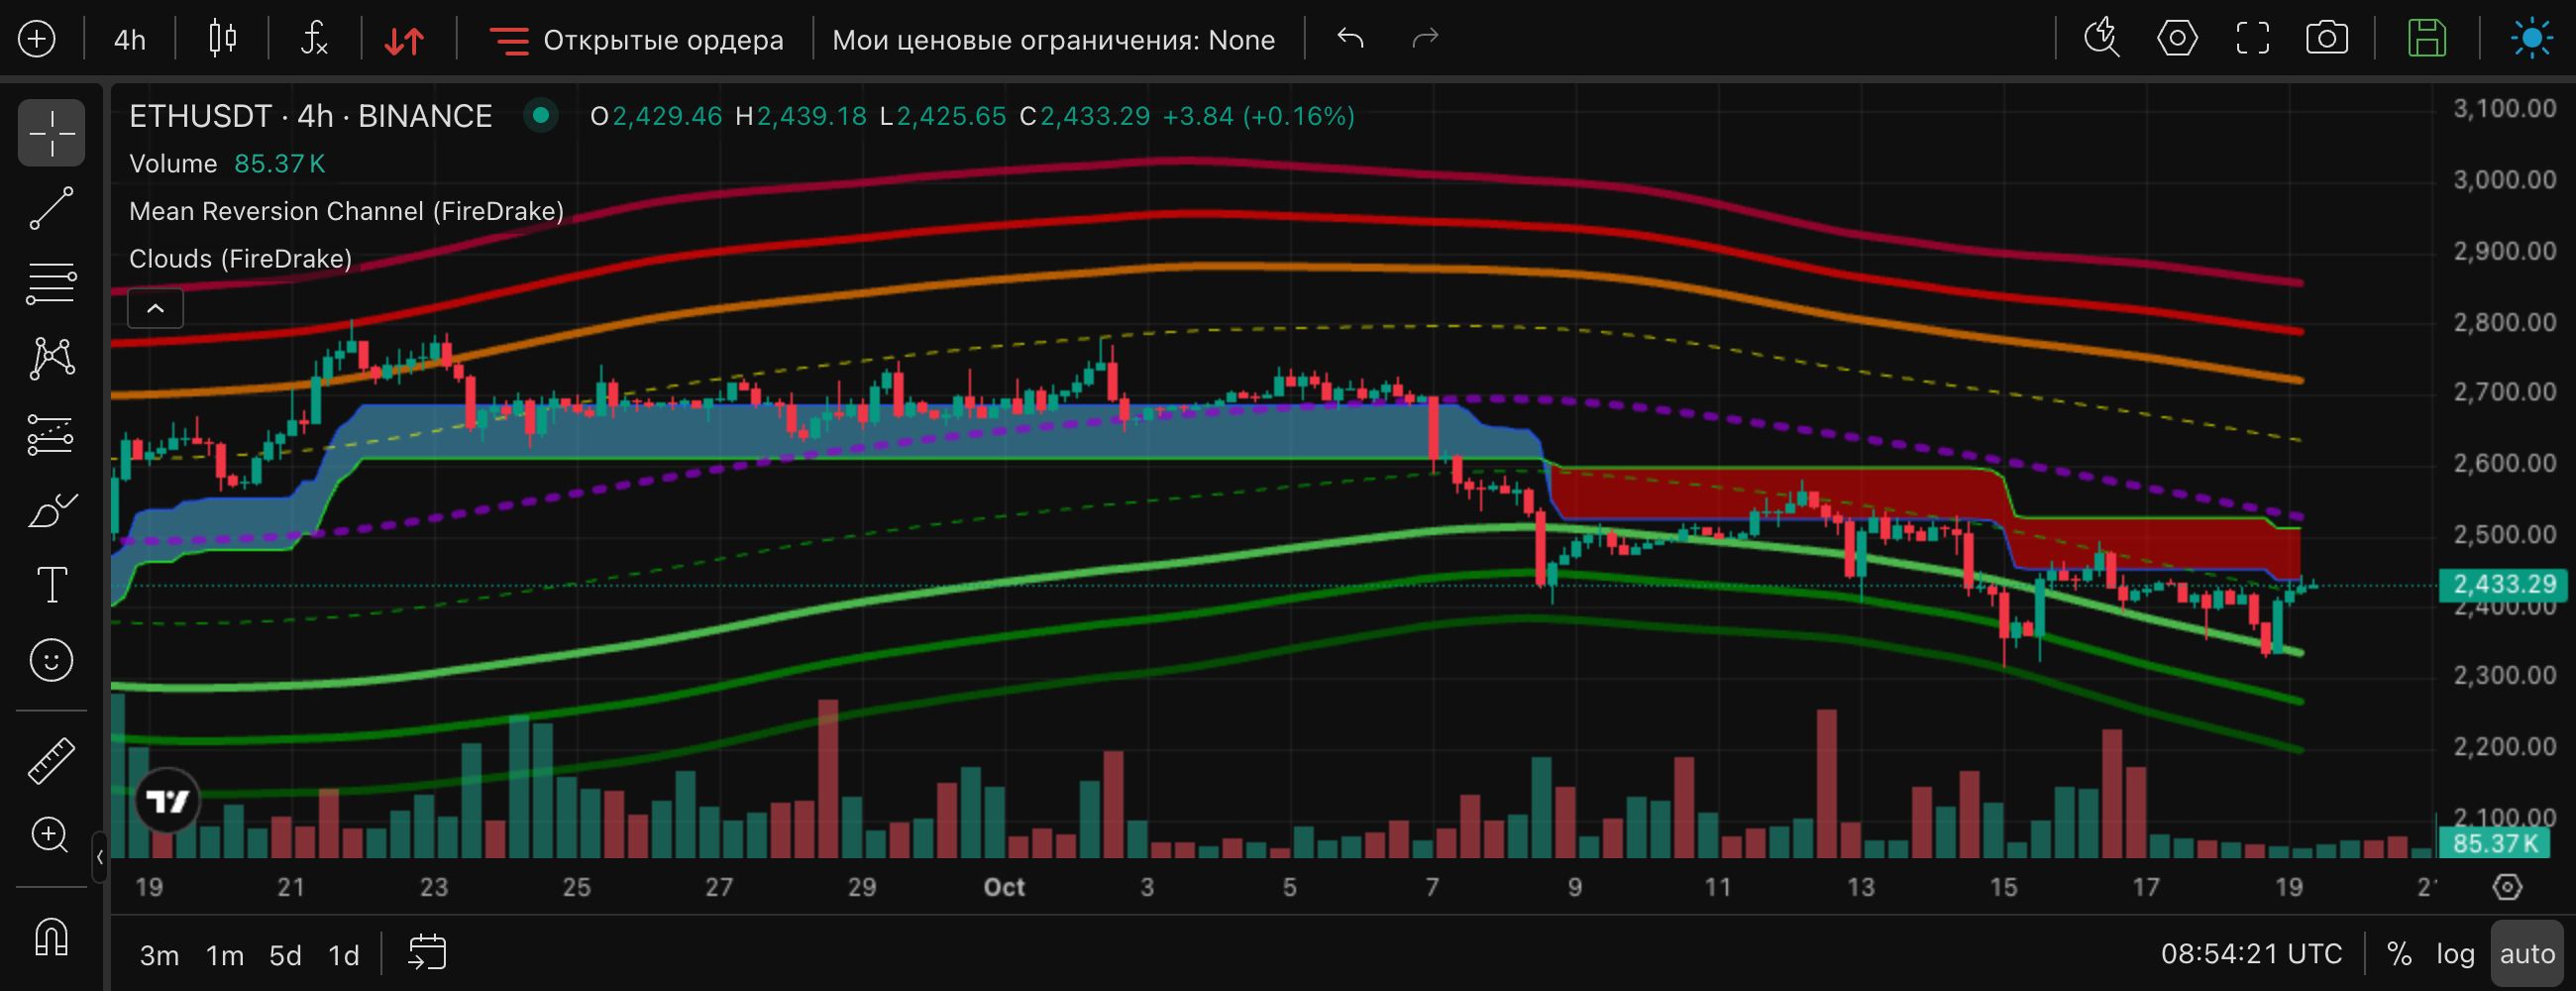Image resolution: width=2576 pixels, height=991 pixels.
Task: Select the crosshair cursor tool
Action: click(51, 133)
